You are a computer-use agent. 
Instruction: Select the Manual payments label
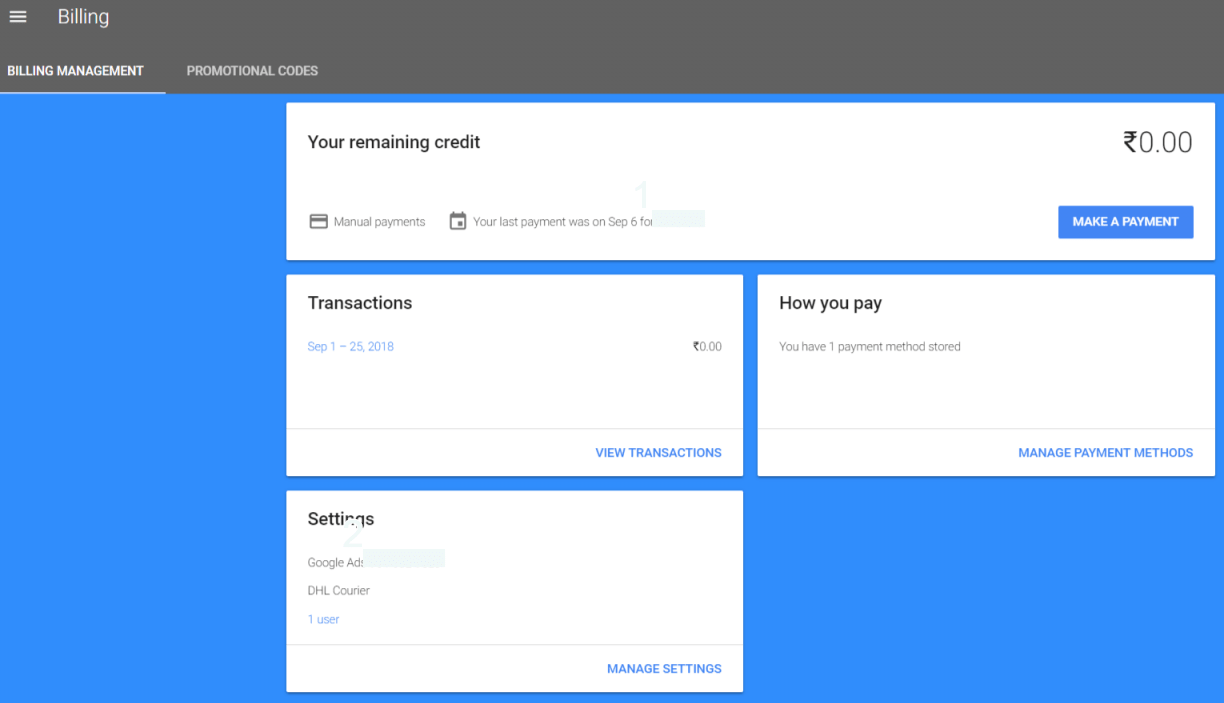379,222
